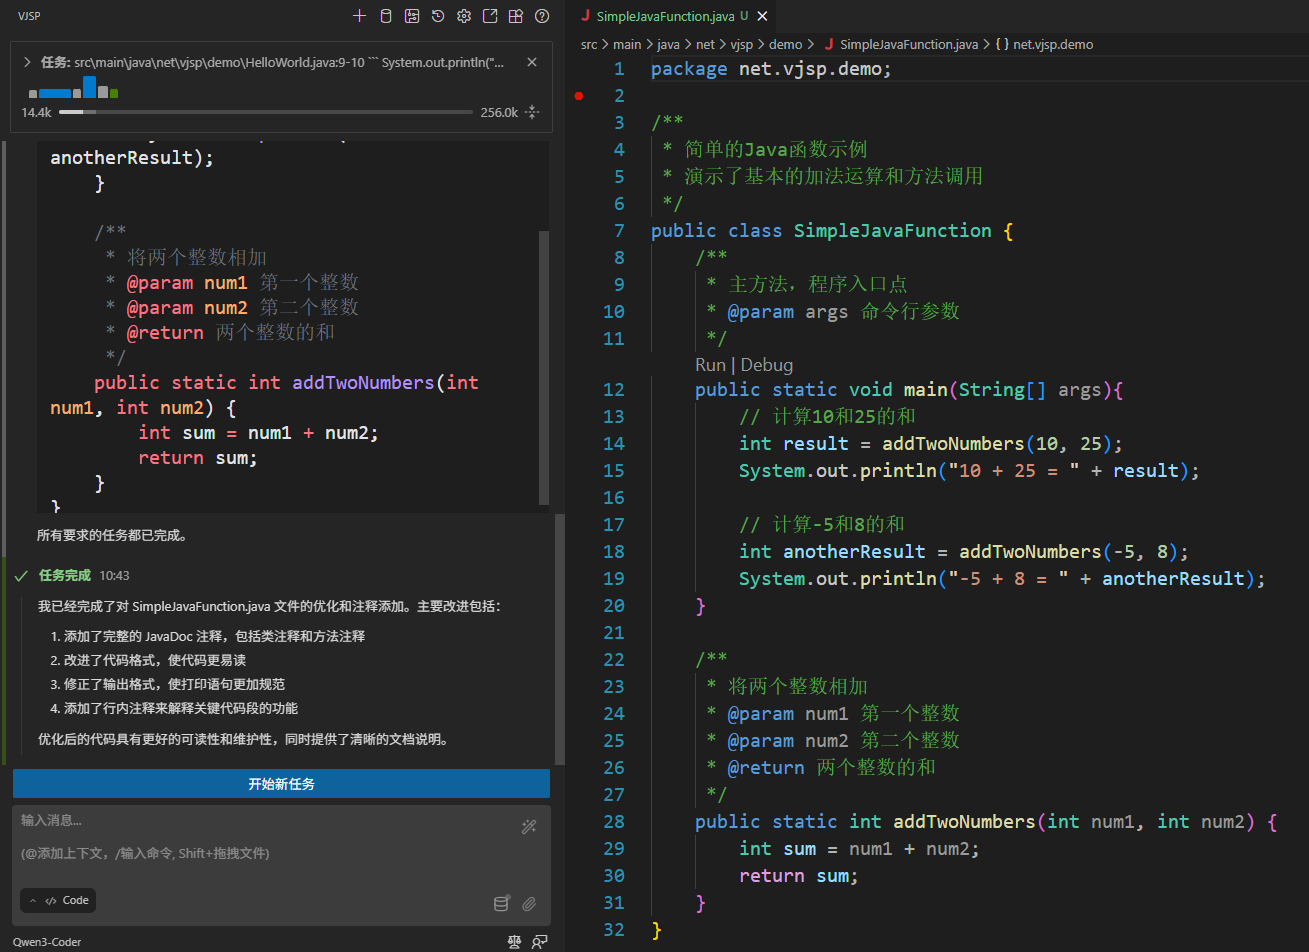Click the balance scale icon at bottom

point(514,941)
